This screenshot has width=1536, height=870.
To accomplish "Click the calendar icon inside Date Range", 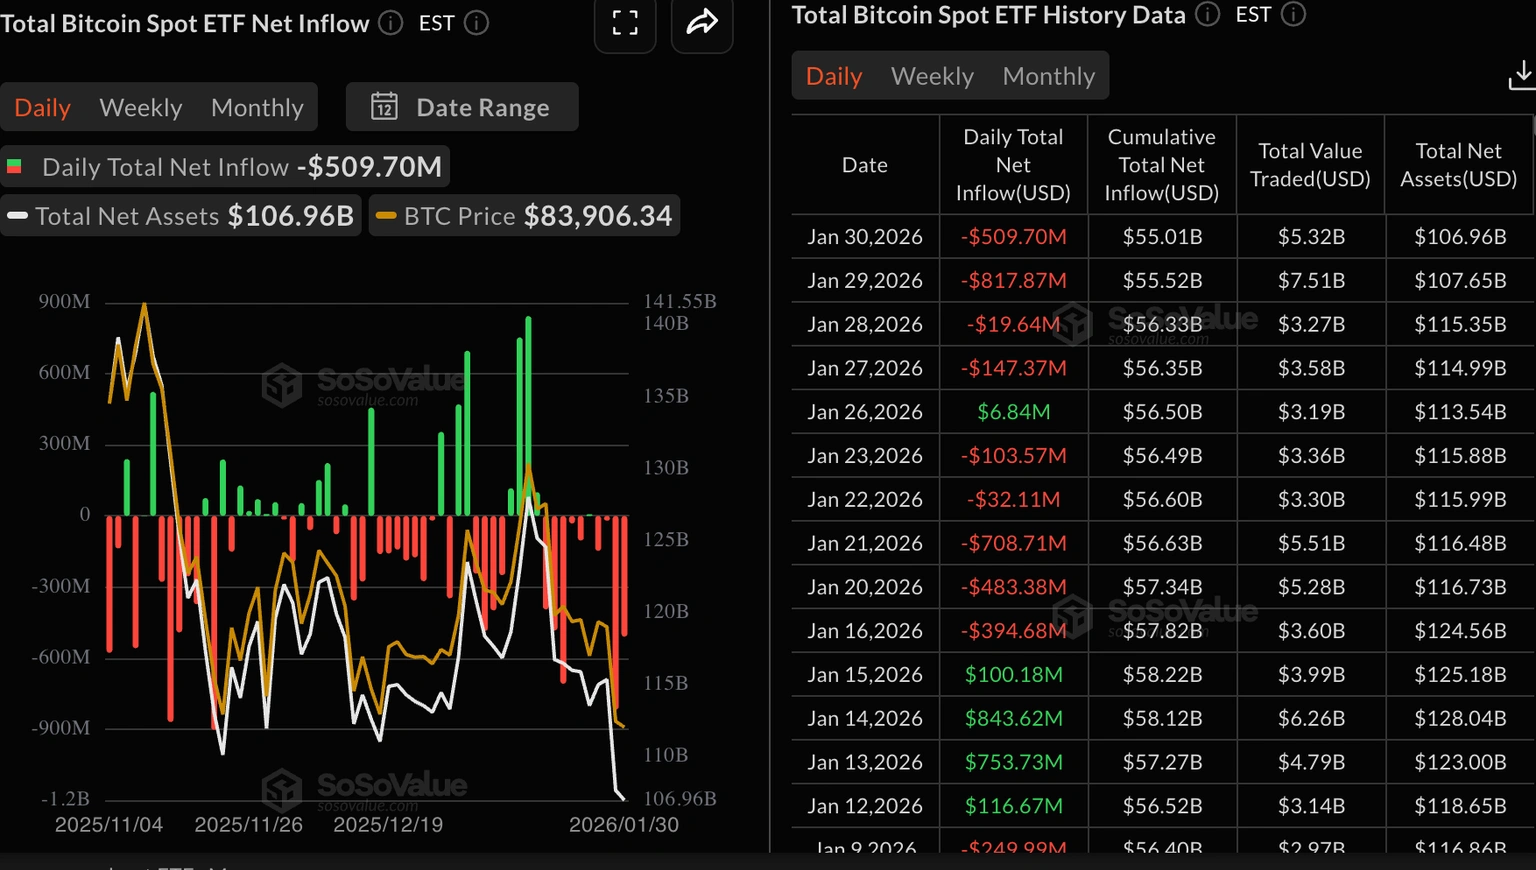I will pyautogui.click(x=386, y=107).
